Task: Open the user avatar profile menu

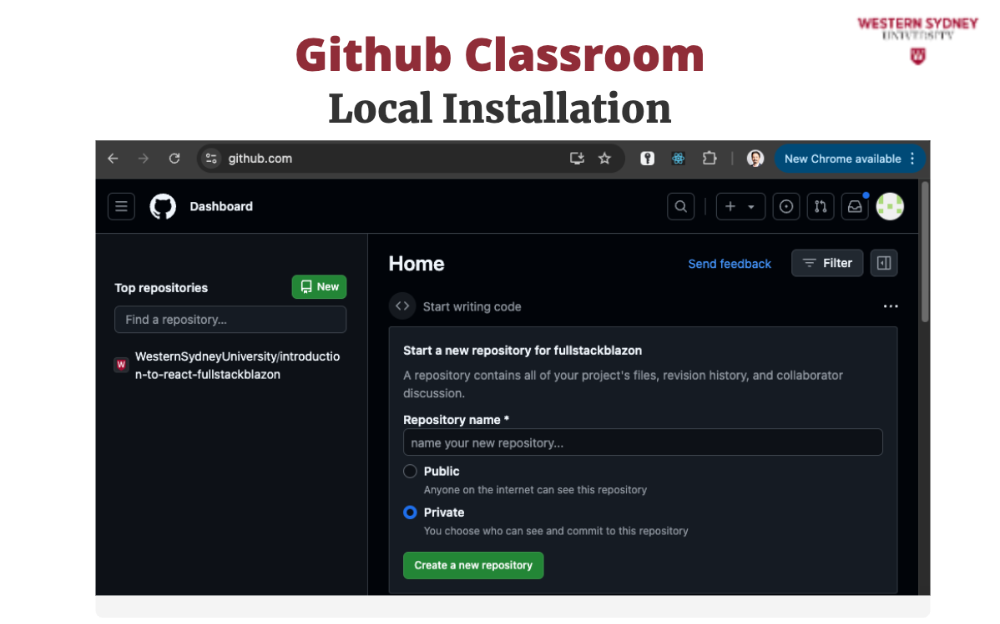Action: coord(889,207)
